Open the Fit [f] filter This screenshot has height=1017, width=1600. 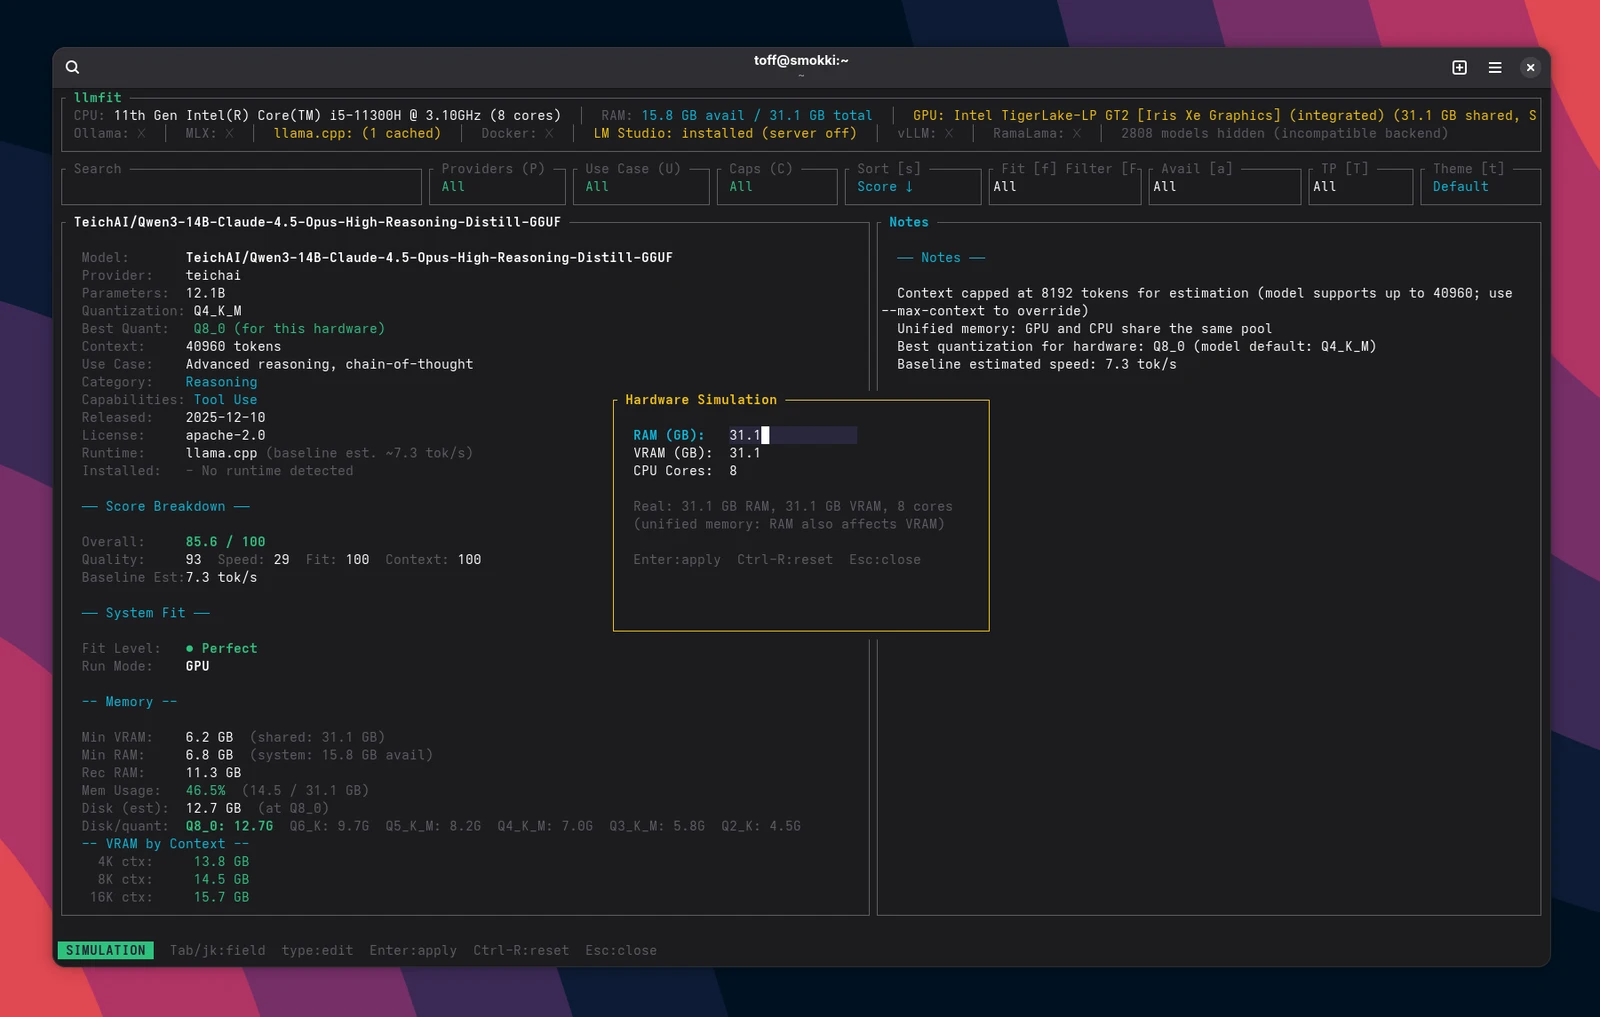[x=1065, y=186]
